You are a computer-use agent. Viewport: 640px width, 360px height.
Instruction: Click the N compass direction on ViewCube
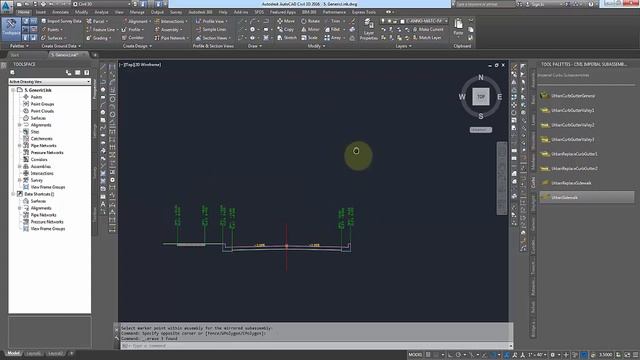[x=481, y=78]
